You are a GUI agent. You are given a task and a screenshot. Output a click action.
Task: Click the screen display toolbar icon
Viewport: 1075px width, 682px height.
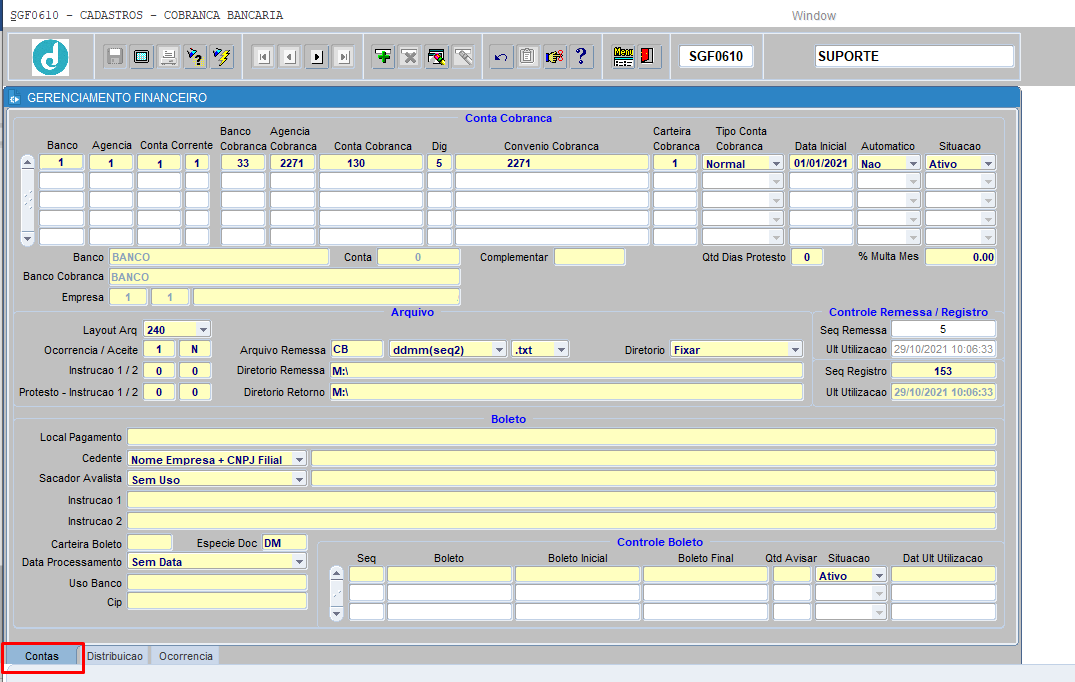pos(142,57)
